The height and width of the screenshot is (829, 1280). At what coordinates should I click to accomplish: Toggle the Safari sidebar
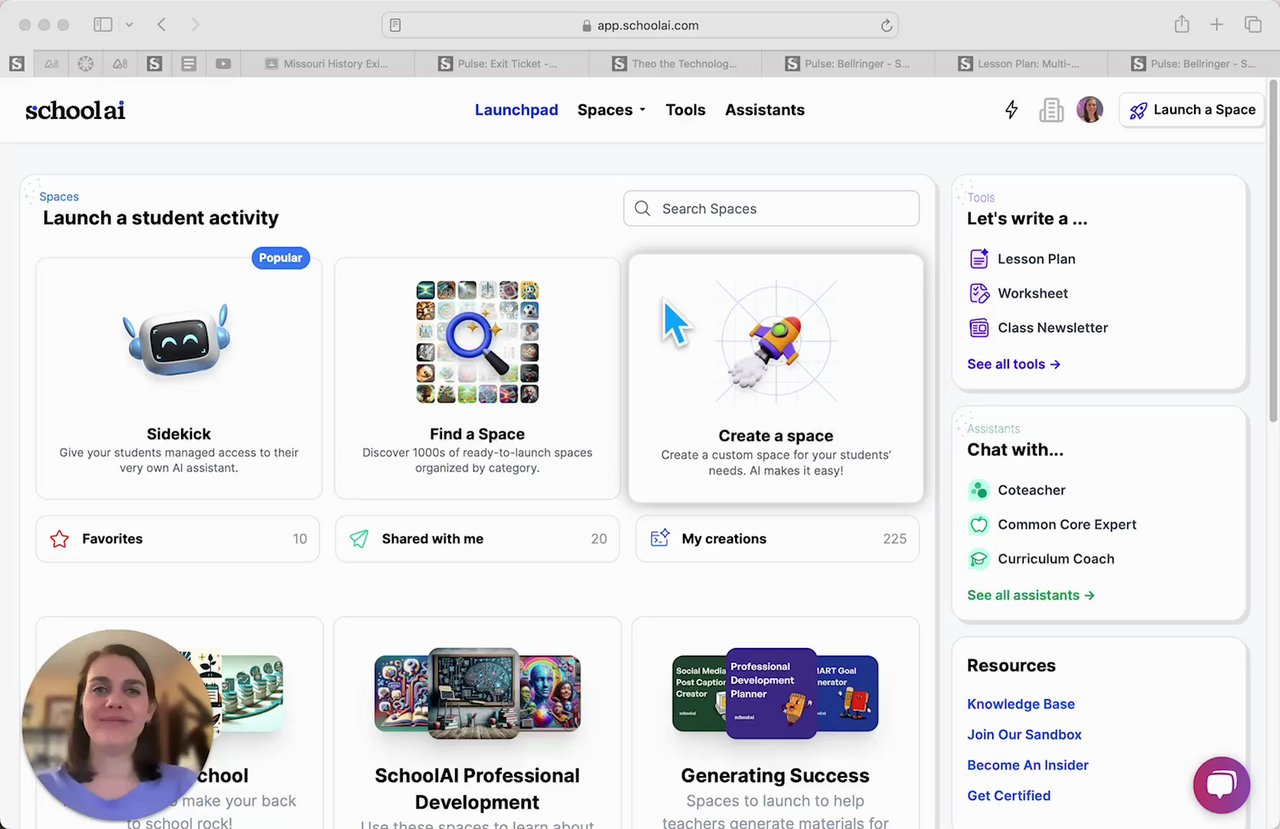coord(103,25)
